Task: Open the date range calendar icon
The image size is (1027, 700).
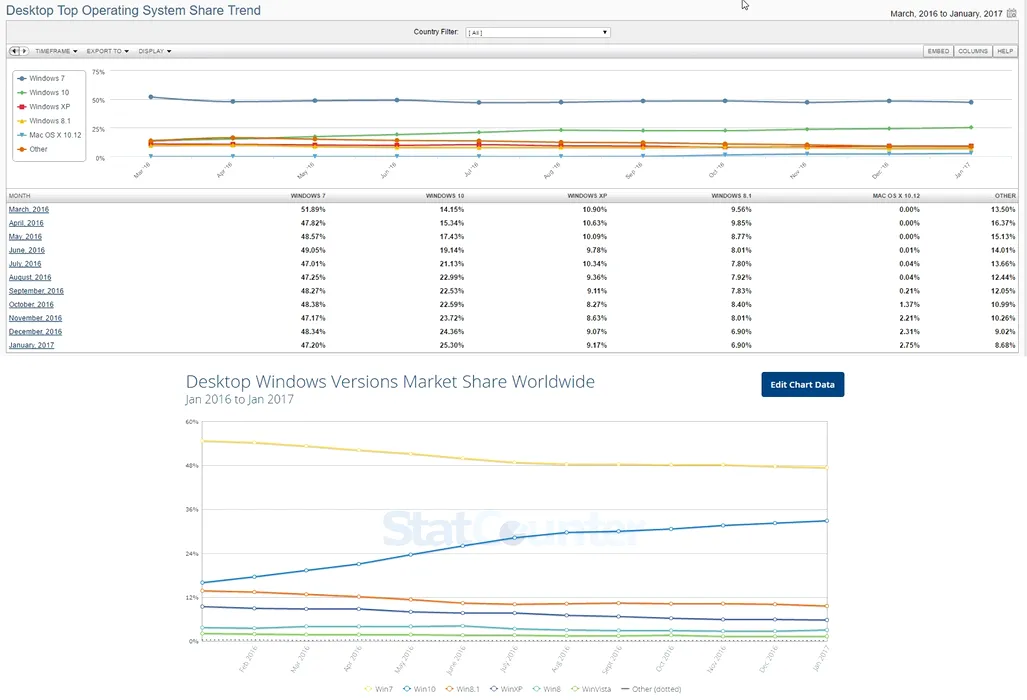Action: click(1011, 13)
